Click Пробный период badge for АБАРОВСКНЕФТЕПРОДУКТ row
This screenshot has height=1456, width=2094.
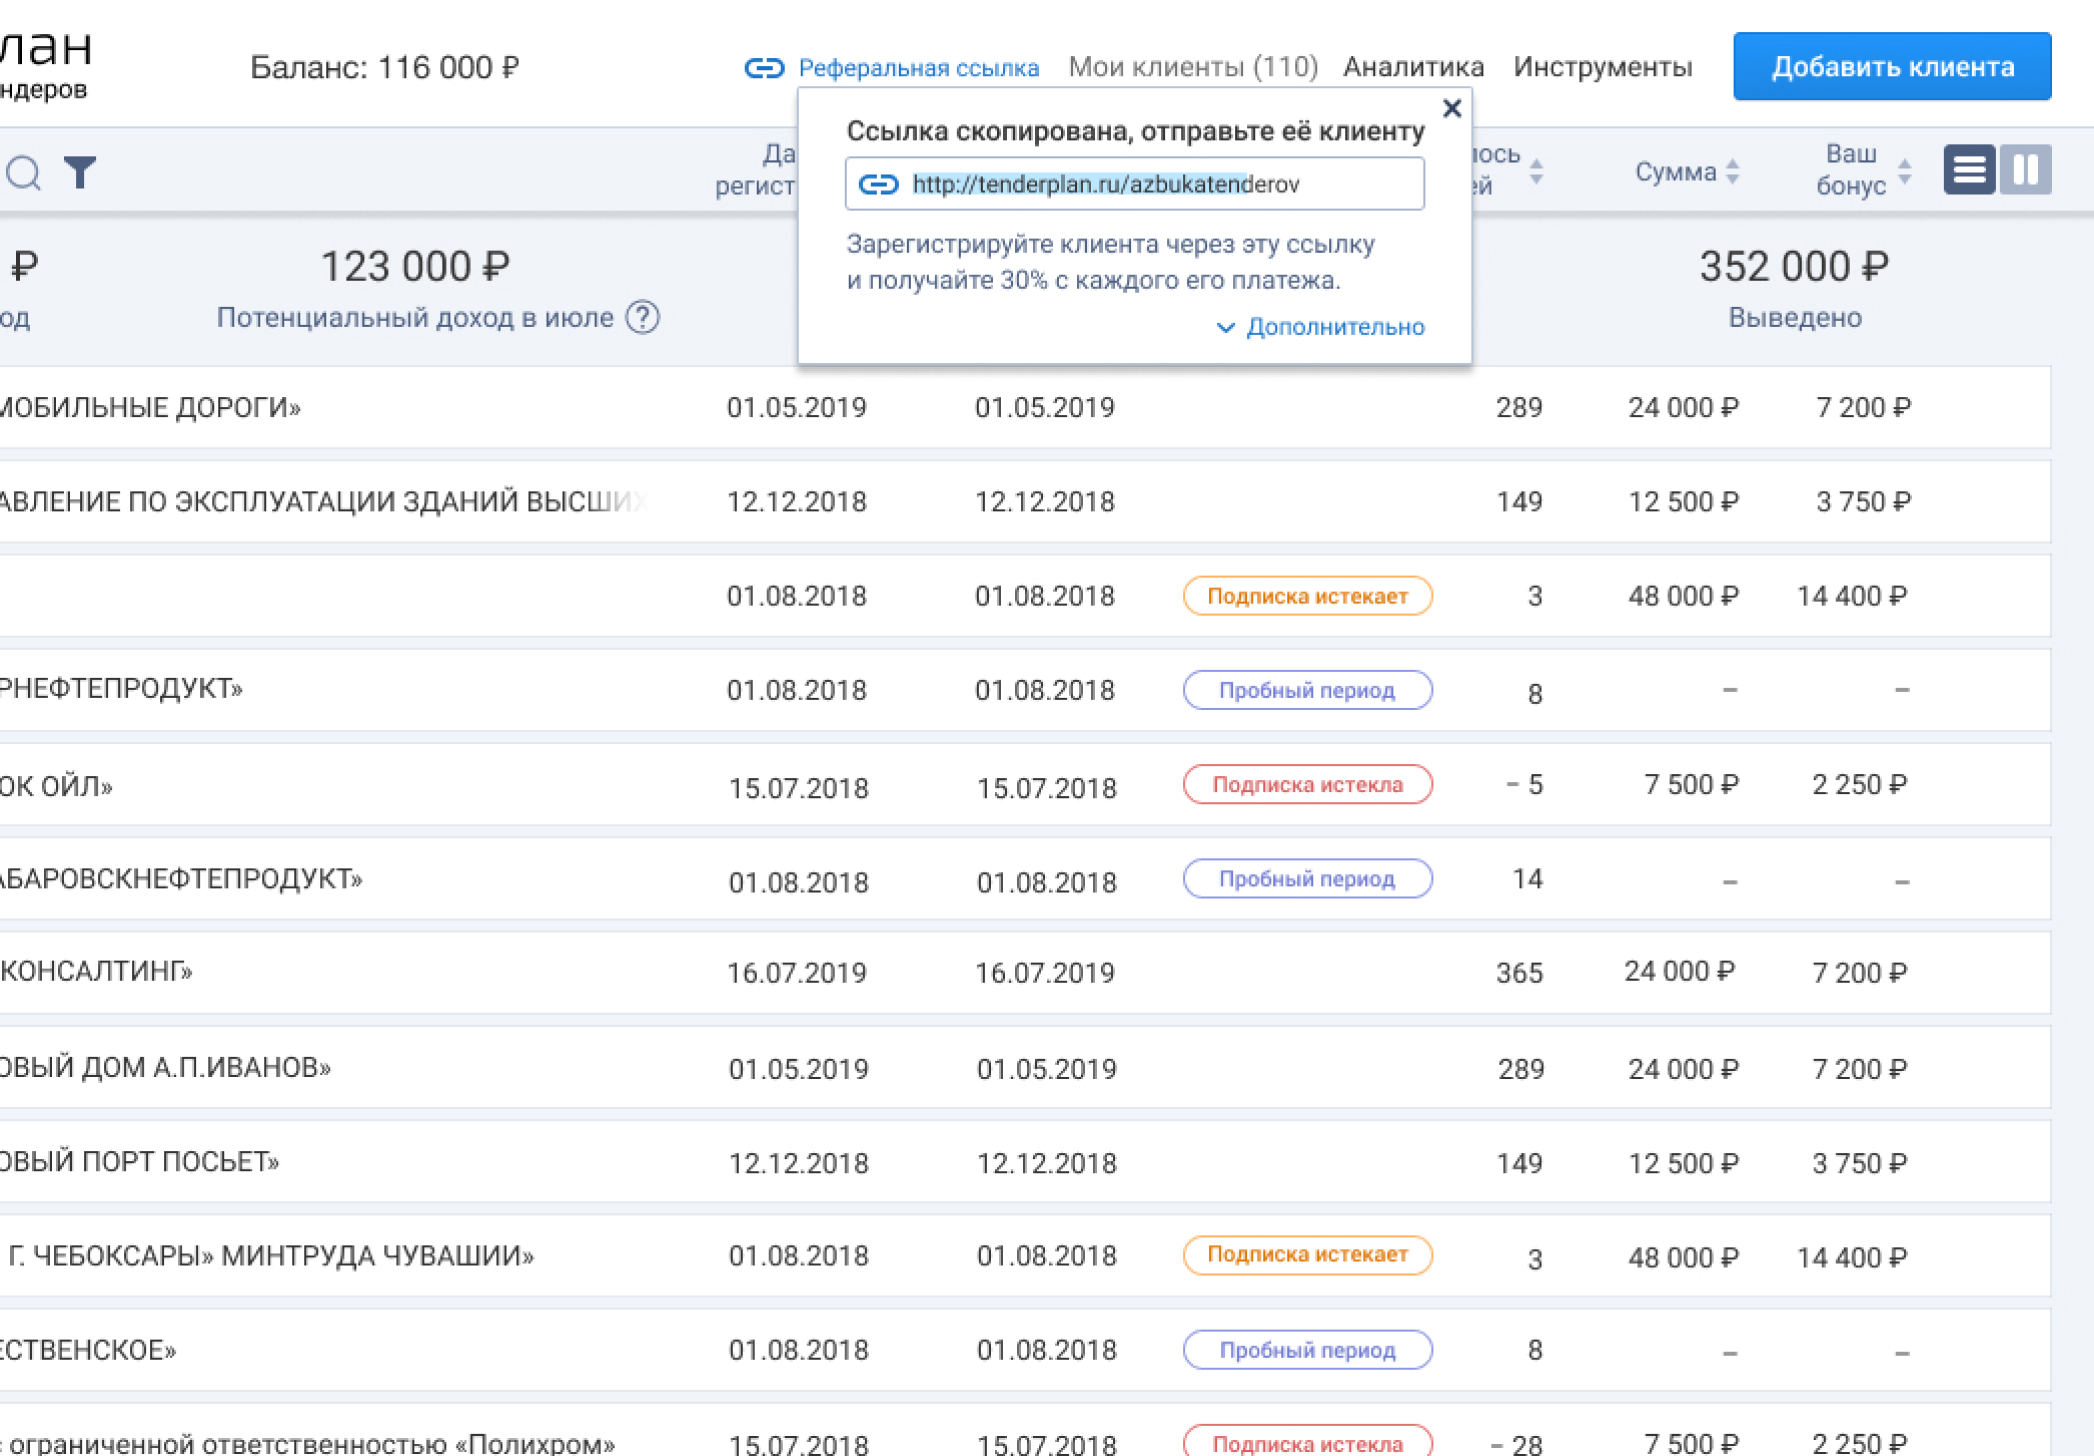tap(1307, 879)
